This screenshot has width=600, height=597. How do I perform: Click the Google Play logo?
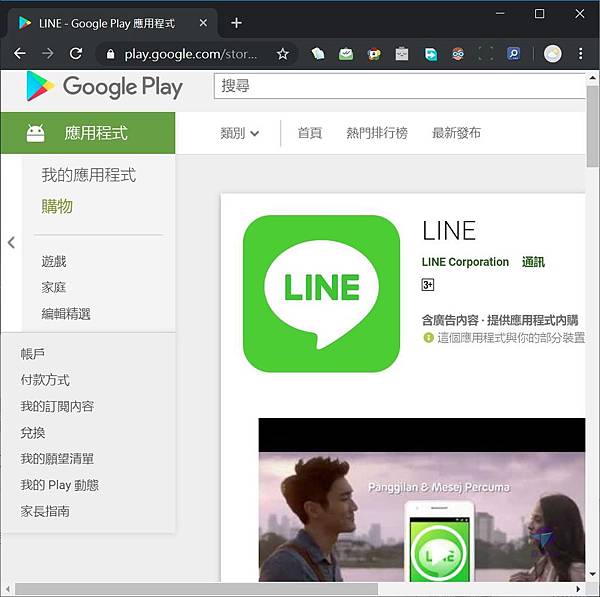(104, 86)
